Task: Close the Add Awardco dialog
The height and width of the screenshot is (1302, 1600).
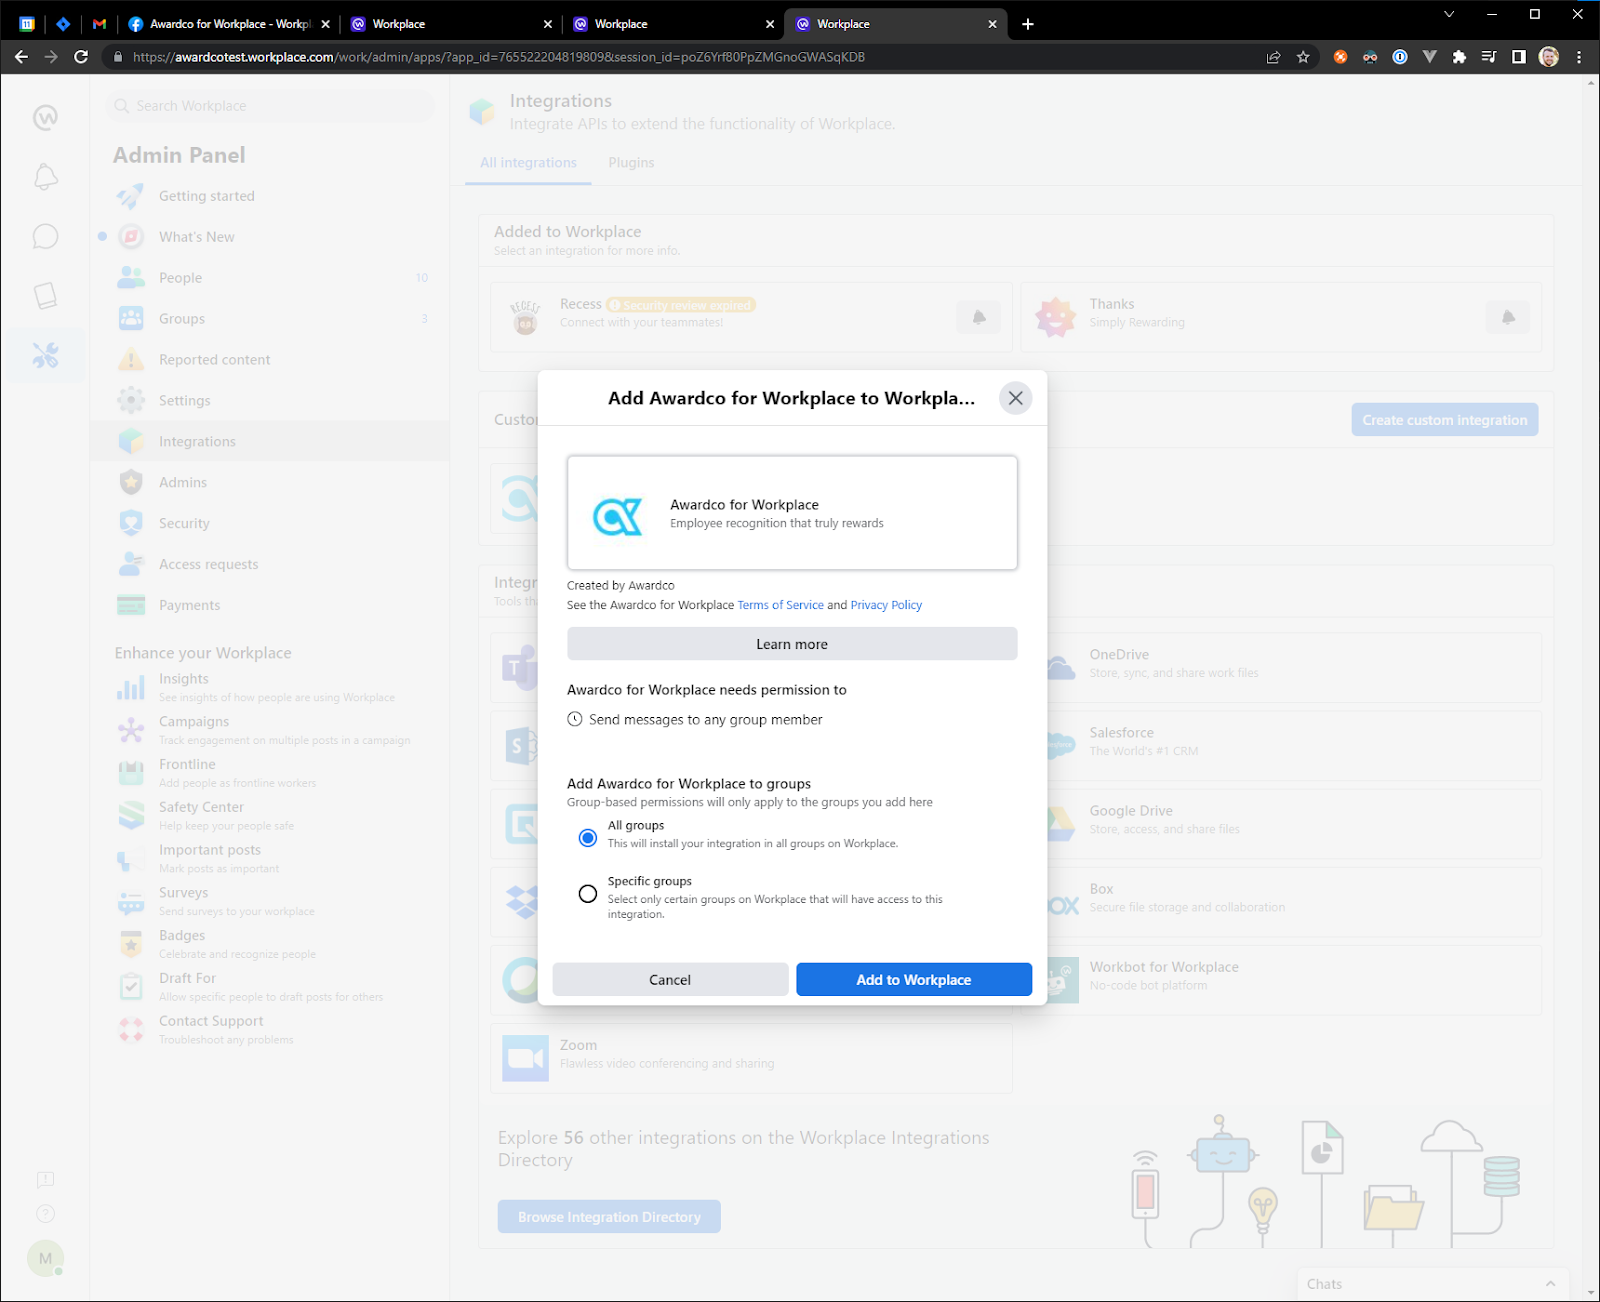Action: (x=1015, y=398)
